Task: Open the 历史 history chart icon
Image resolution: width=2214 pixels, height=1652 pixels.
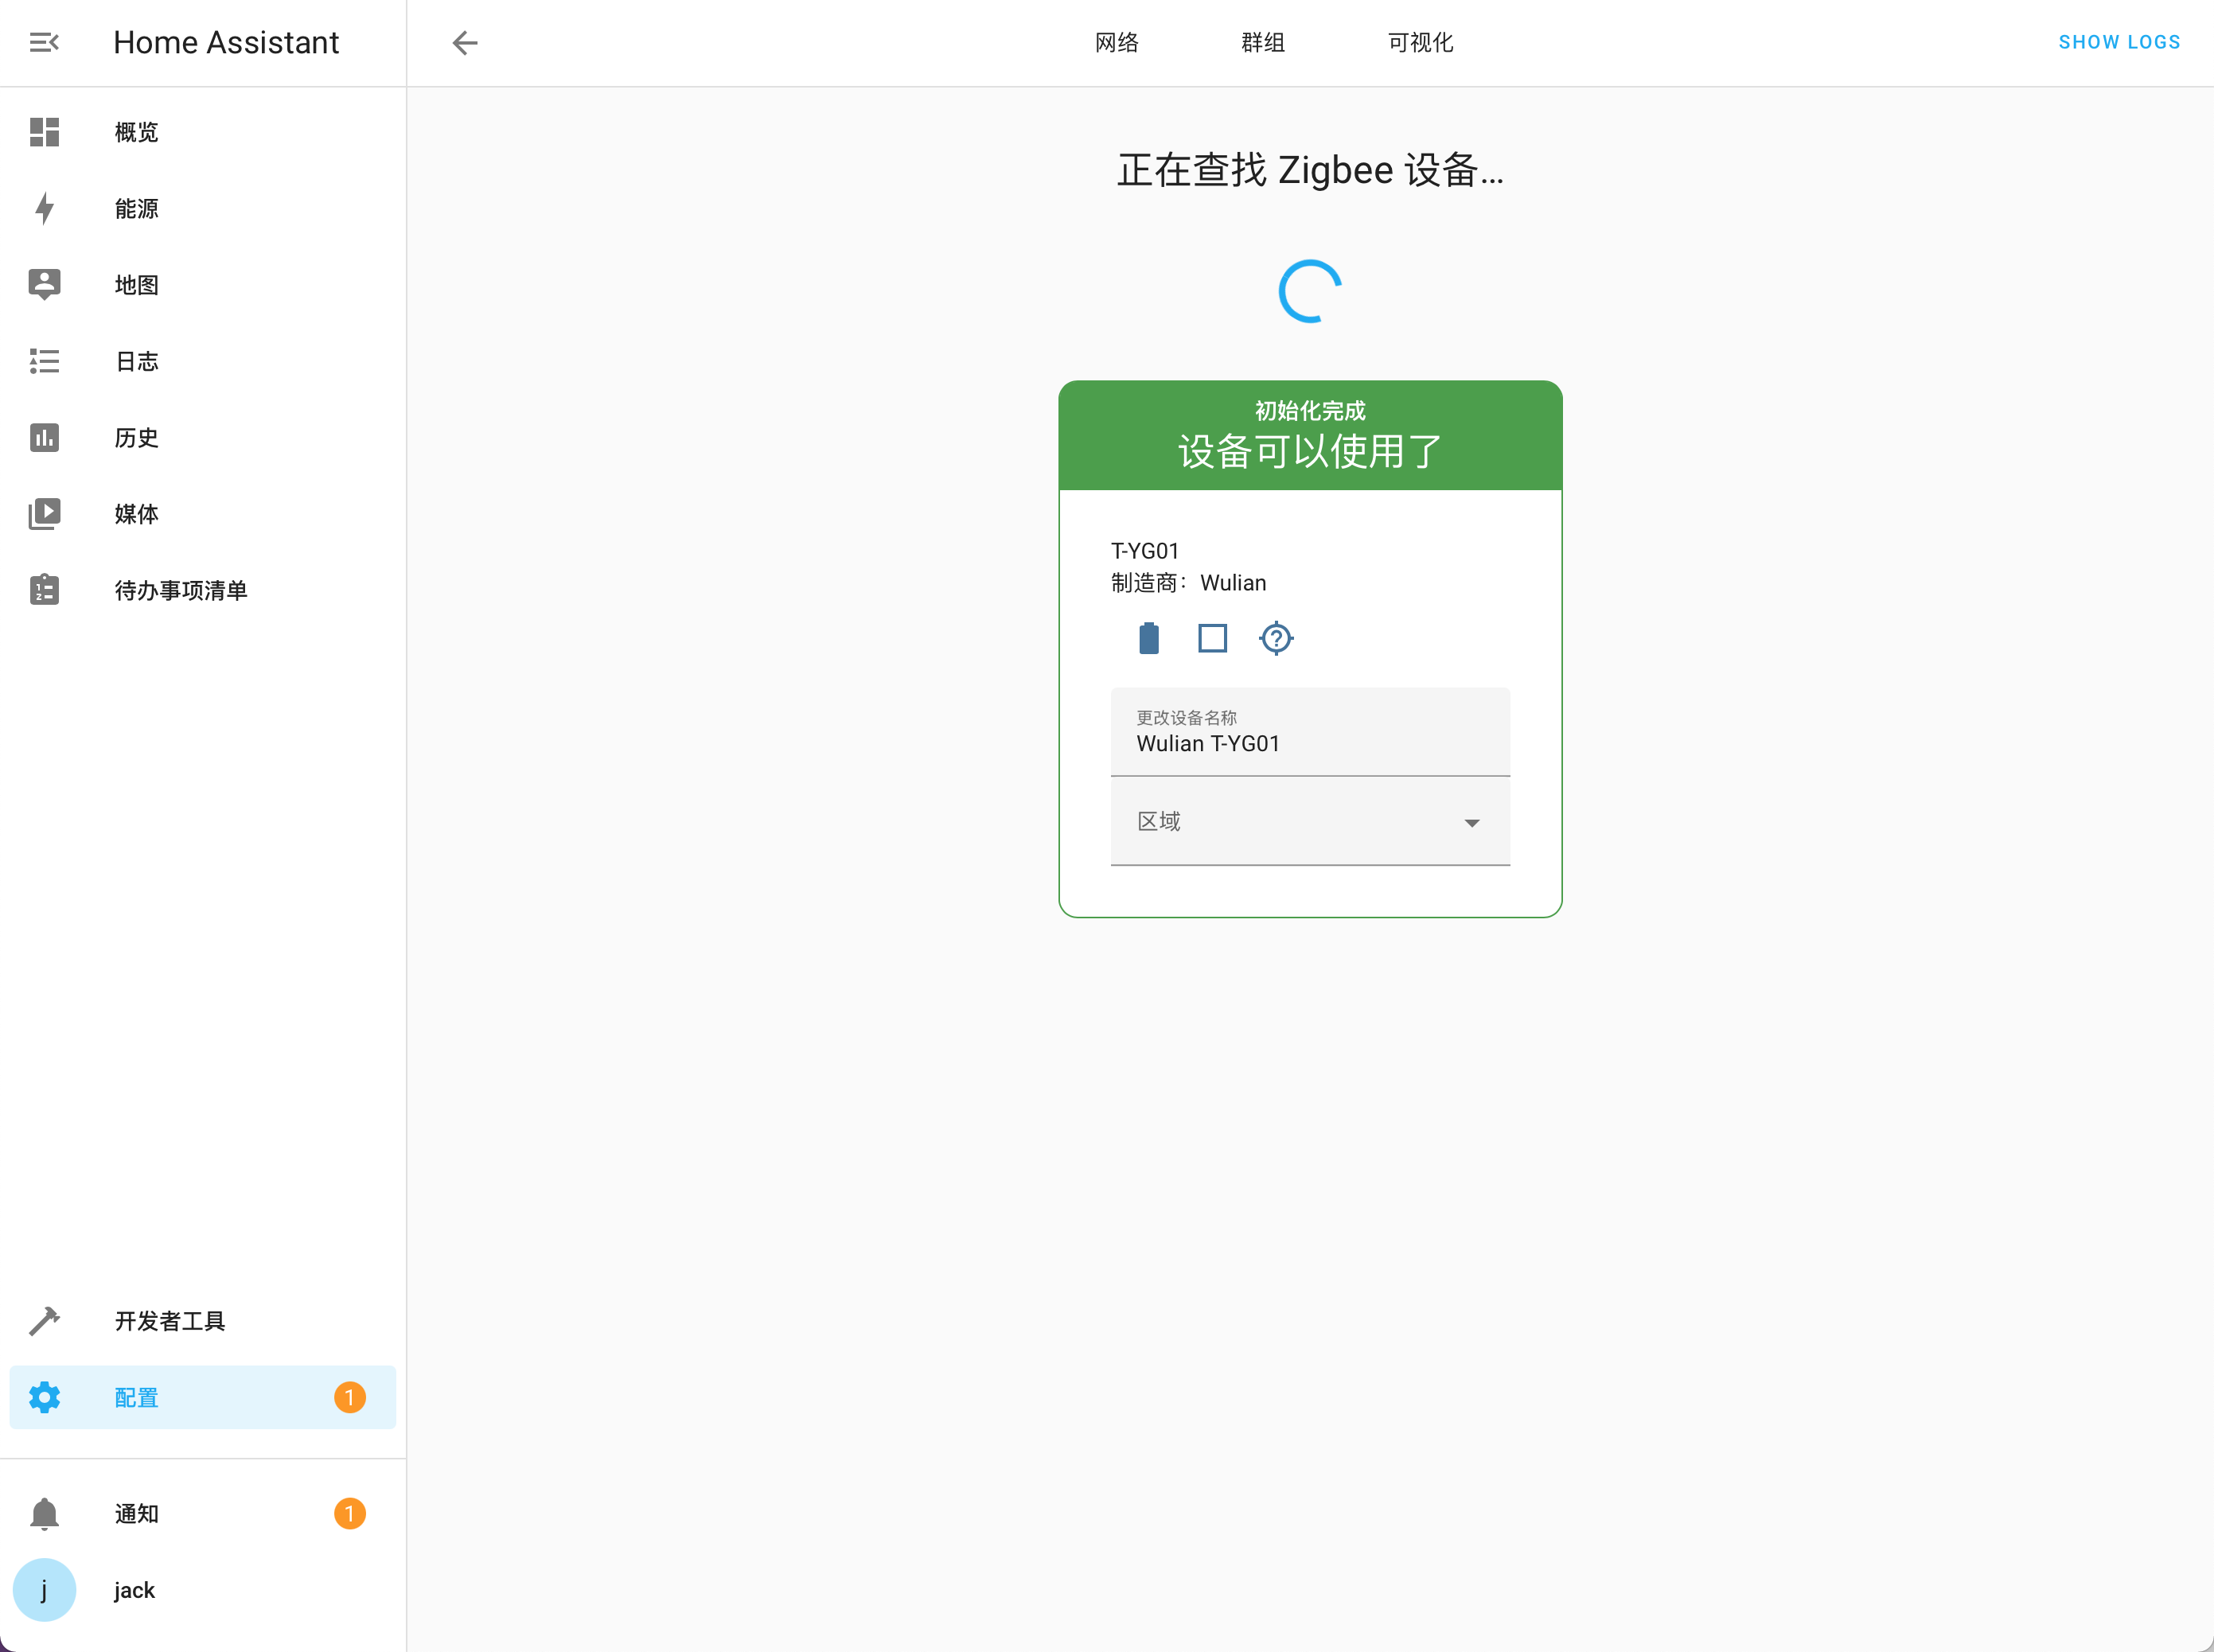Action: [44, 437]
